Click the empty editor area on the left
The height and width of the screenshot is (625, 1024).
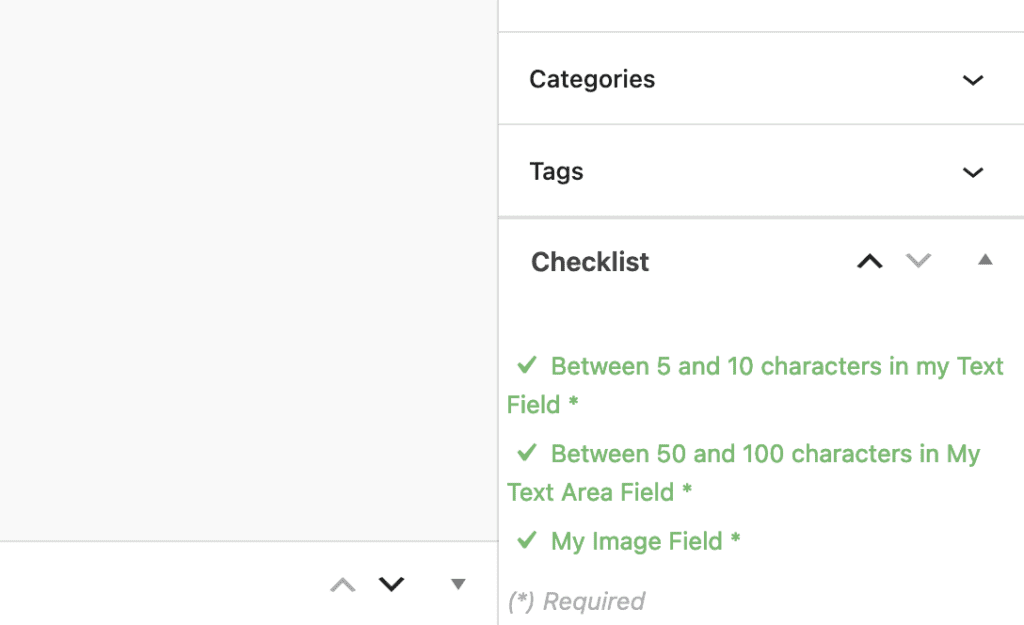[x=248, y=270]
